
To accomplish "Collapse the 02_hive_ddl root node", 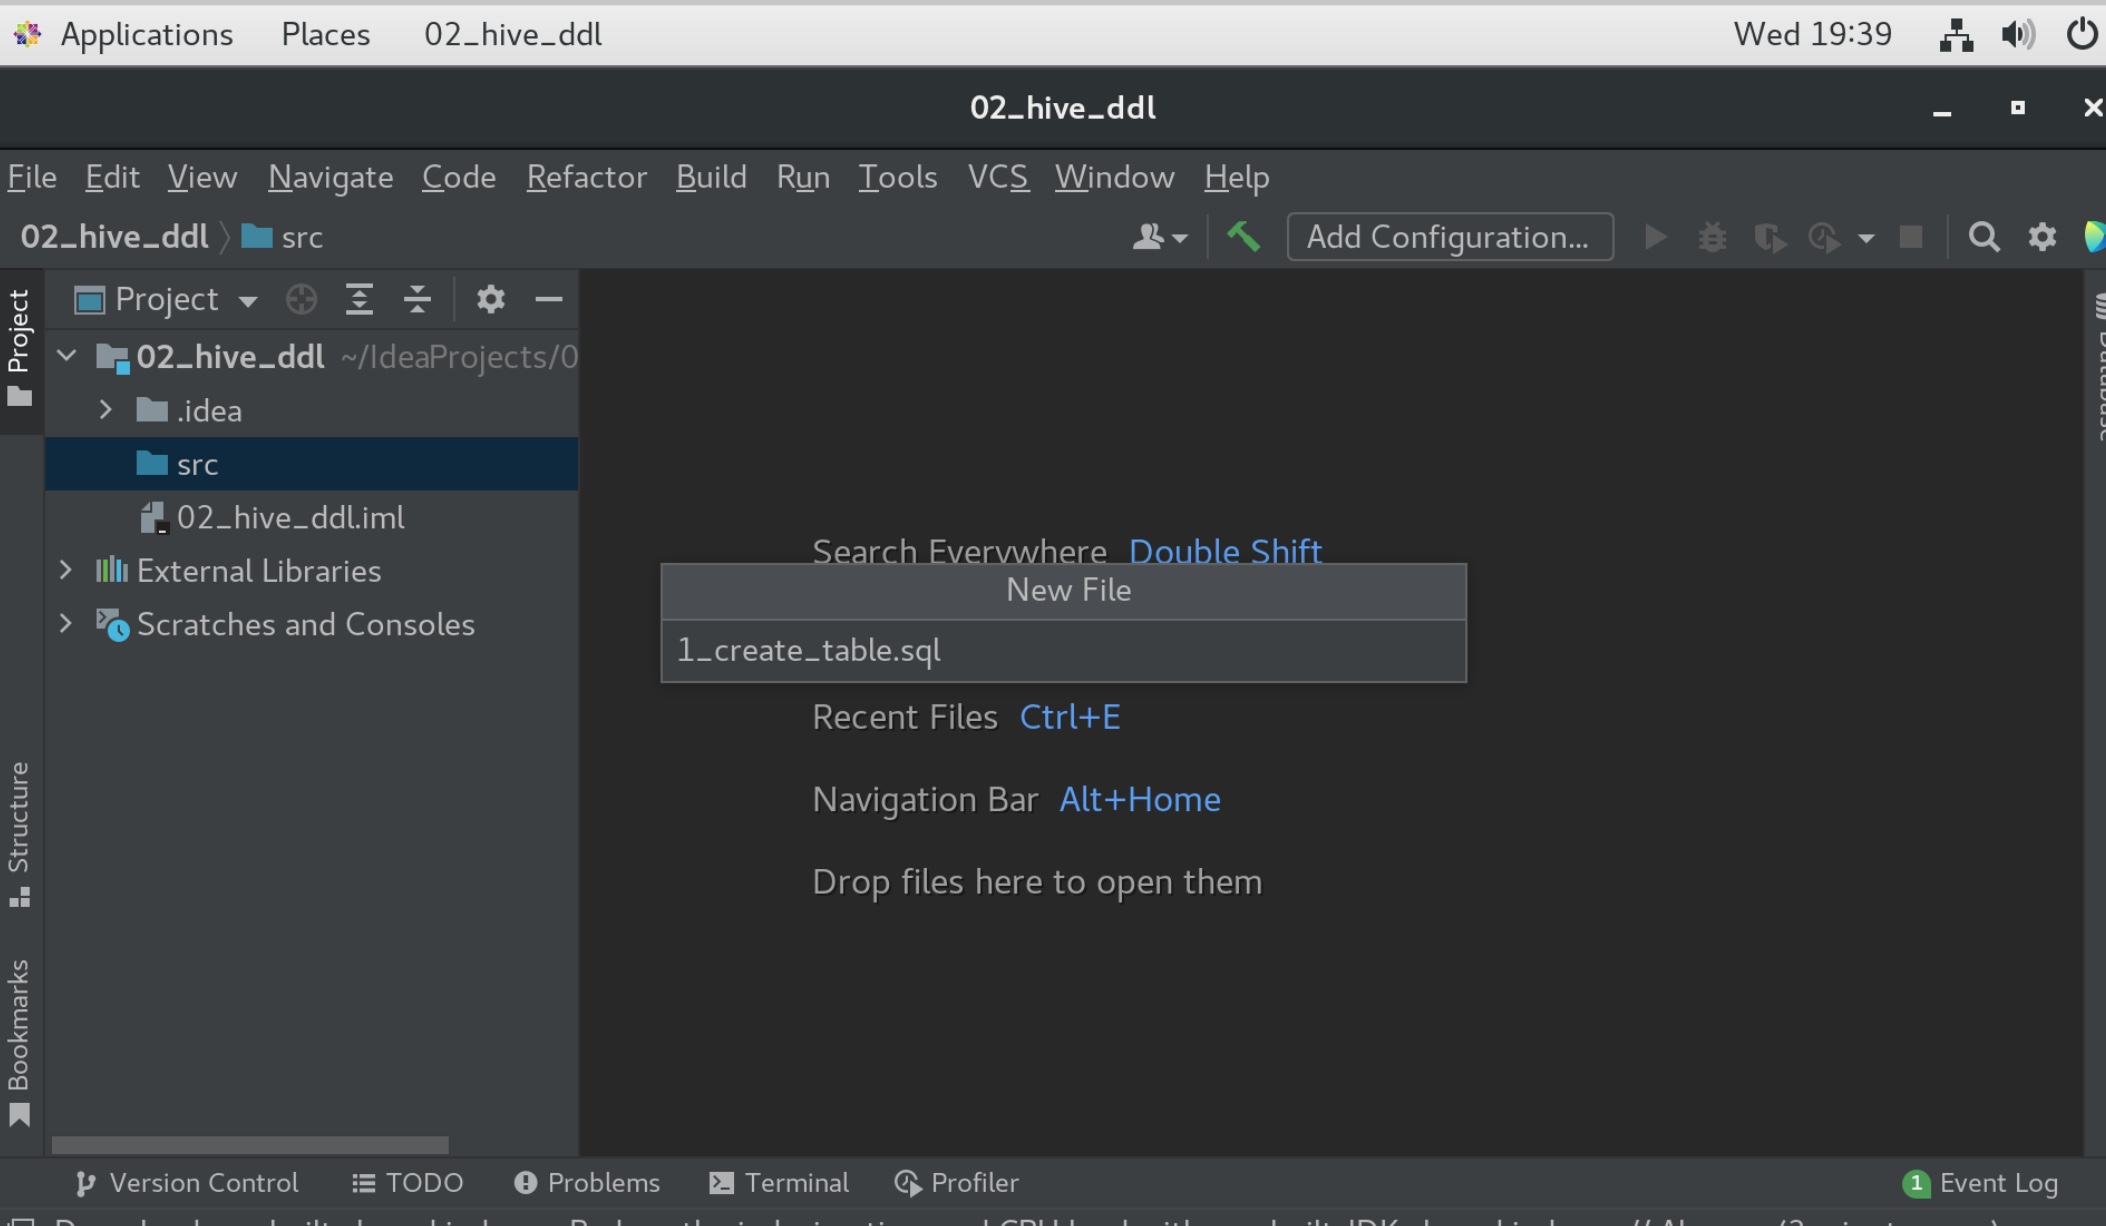I will (67, 356).
